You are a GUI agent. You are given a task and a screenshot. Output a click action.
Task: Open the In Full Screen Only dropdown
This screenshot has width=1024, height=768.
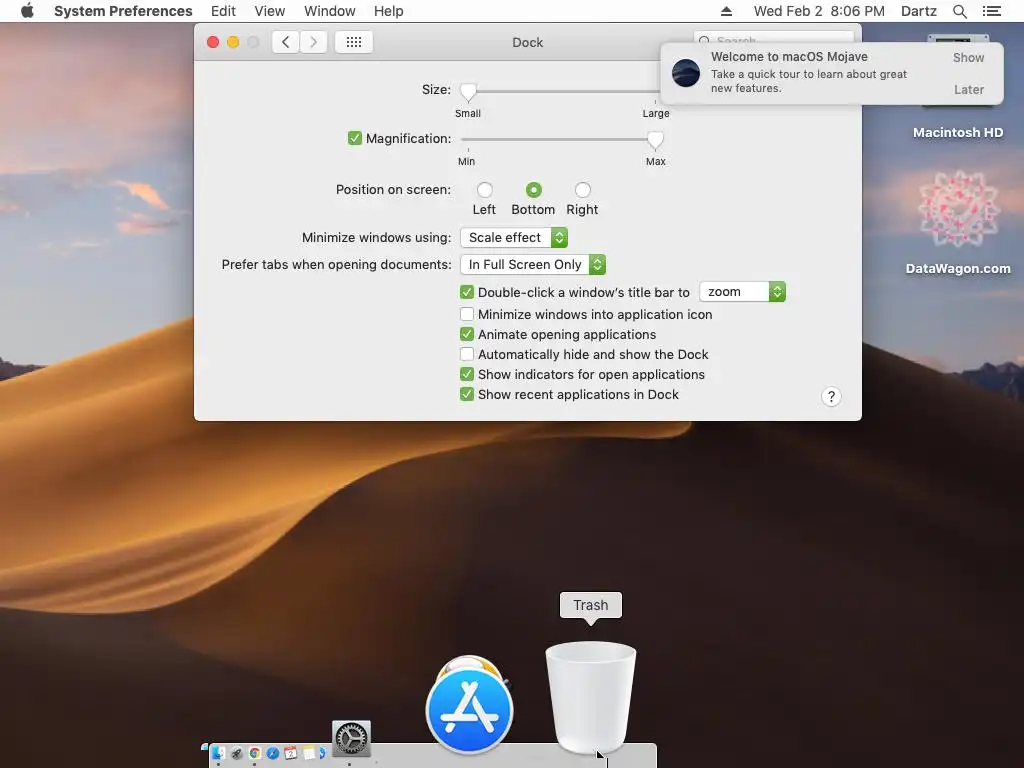533,264
